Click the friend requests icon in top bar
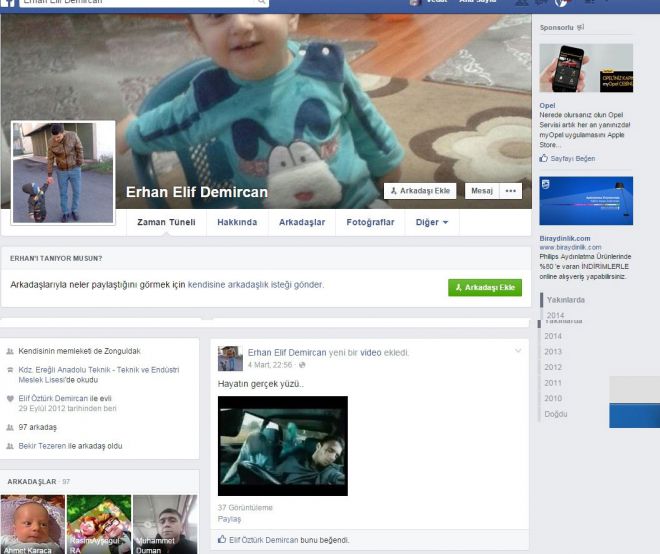The height and width of the screenshot is (554, 660). coord(520,3)
